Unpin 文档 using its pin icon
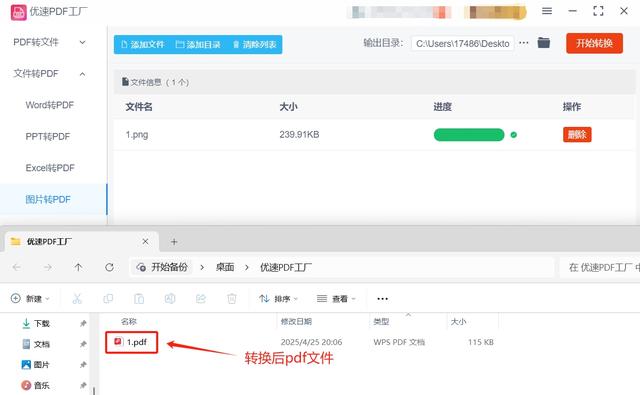640x395 pixels. click(83, 344)
